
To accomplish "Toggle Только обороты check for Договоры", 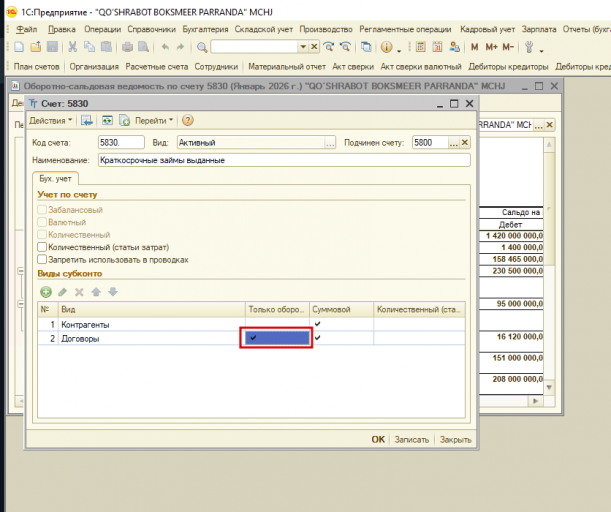I will tap(277, 338).
